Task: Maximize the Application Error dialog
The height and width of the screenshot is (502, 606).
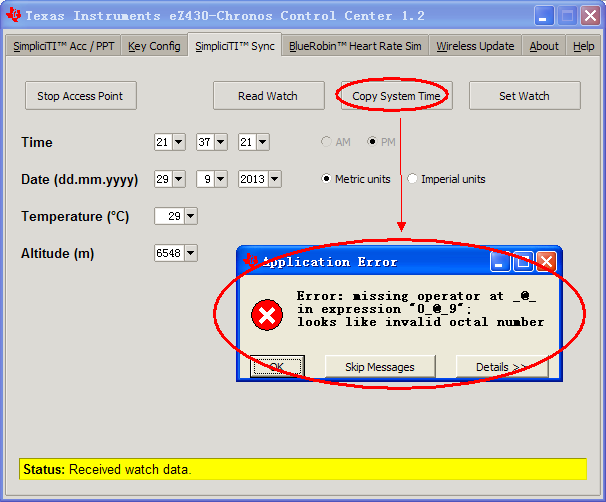Action: [x=523, y=262]
